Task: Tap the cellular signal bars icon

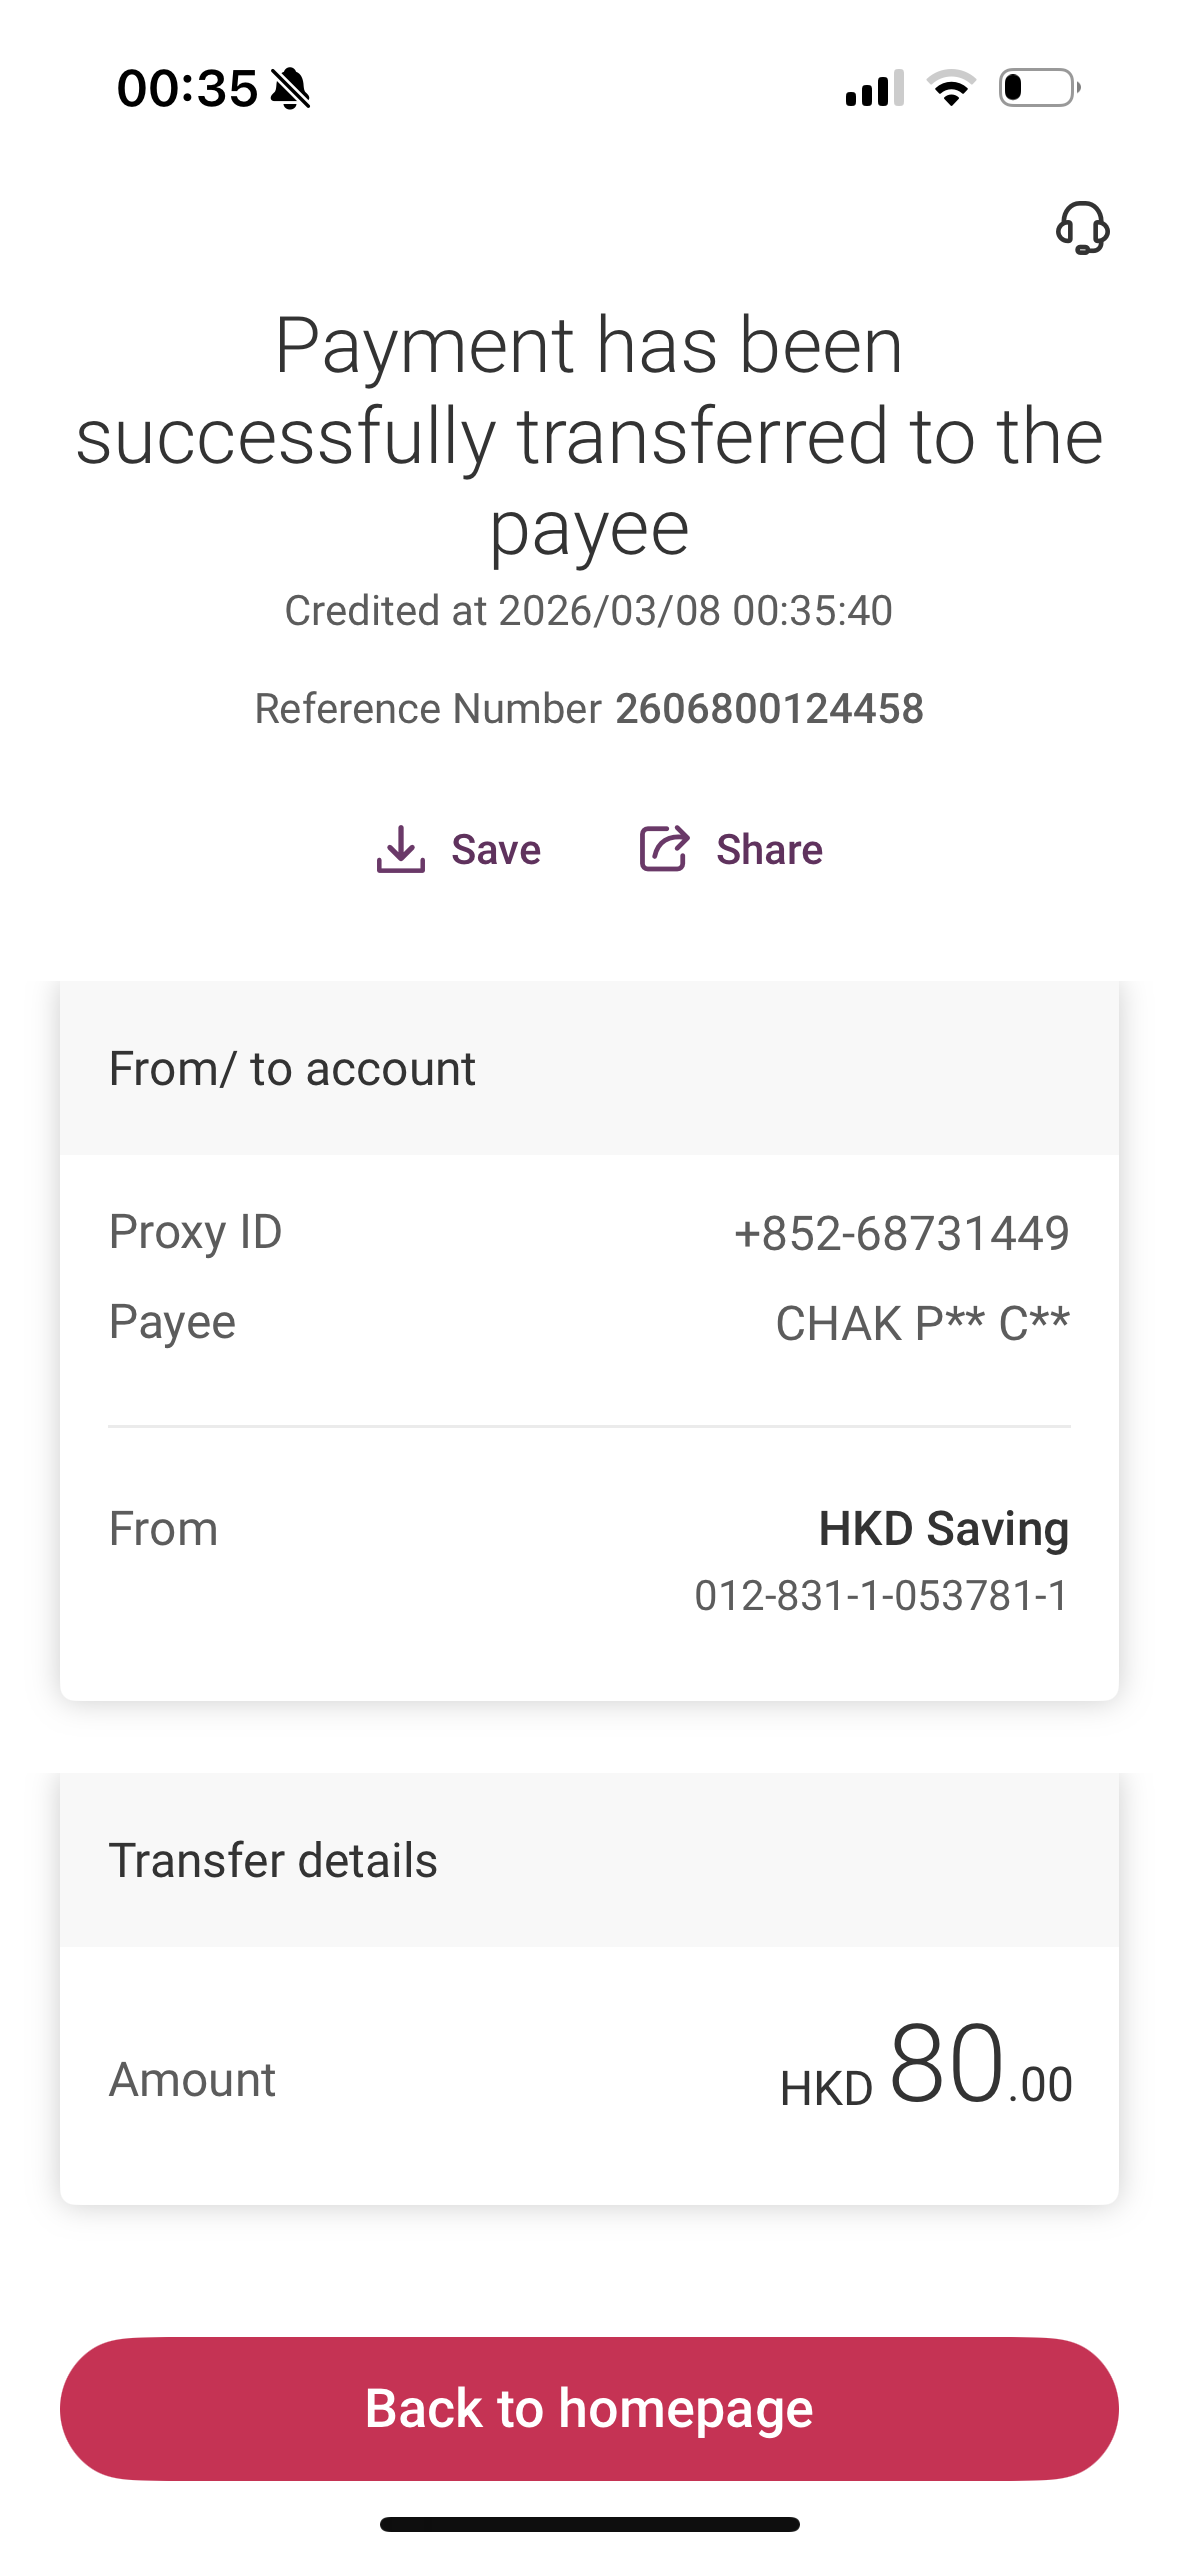Action: coord(874,89)
